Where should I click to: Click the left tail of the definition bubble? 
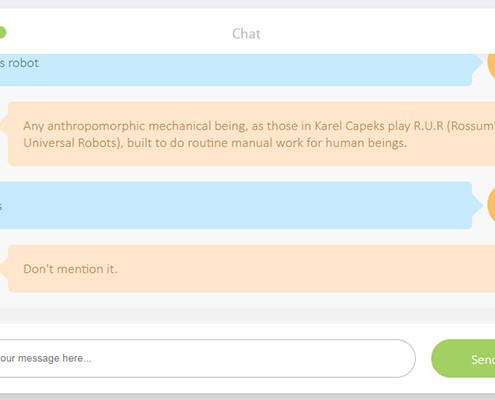pyautogui.click(x=4, y=126)
